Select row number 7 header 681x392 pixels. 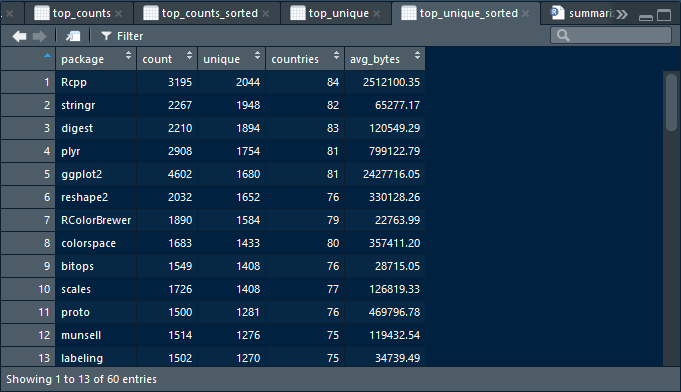28,220
